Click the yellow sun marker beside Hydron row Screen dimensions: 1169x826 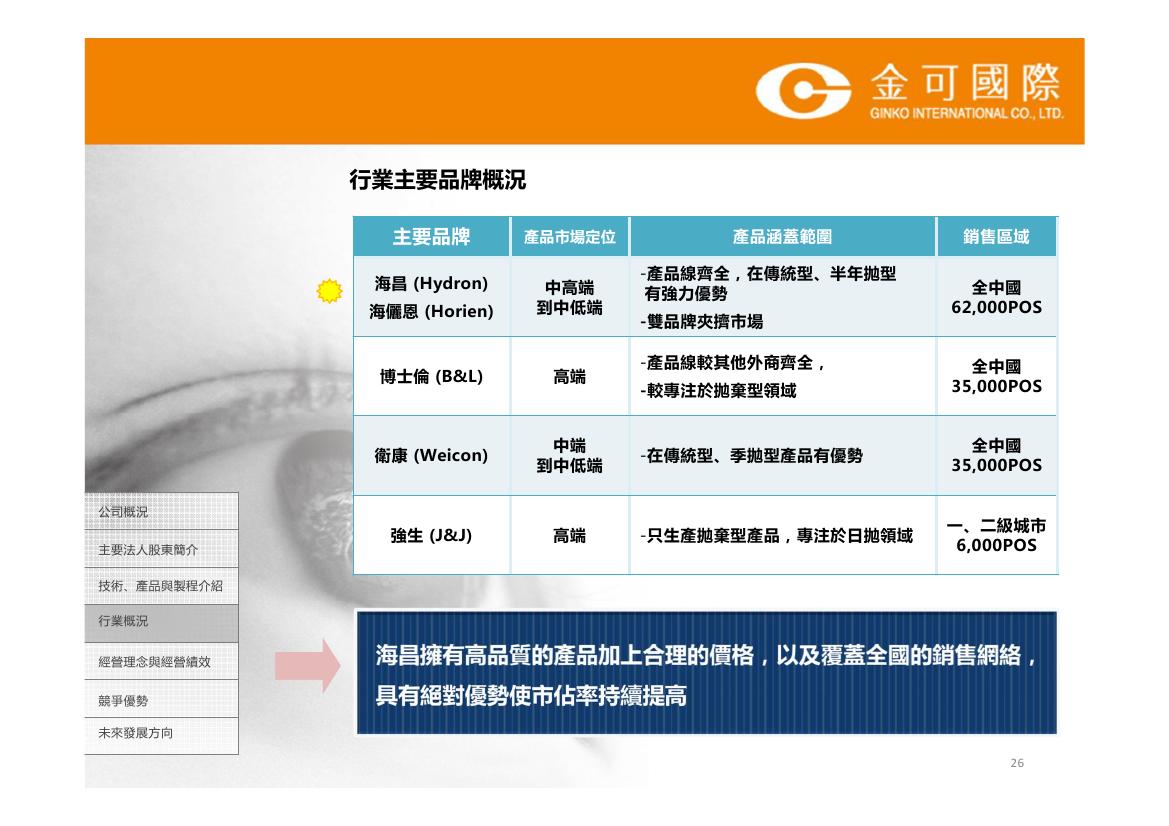(x=329, y=291)
